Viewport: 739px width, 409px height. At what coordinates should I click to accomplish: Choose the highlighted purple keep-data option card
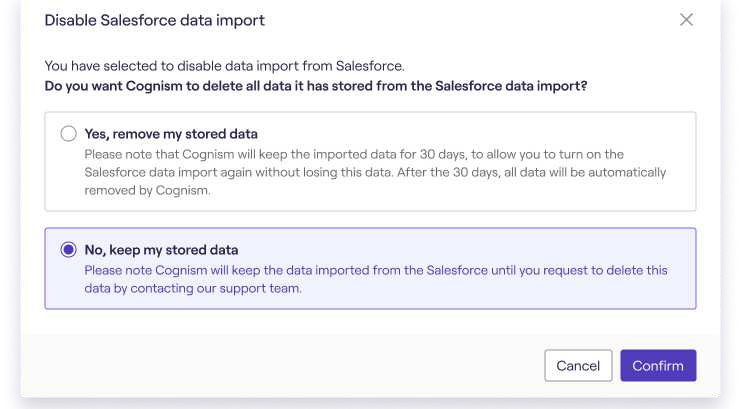click(370, 269)
